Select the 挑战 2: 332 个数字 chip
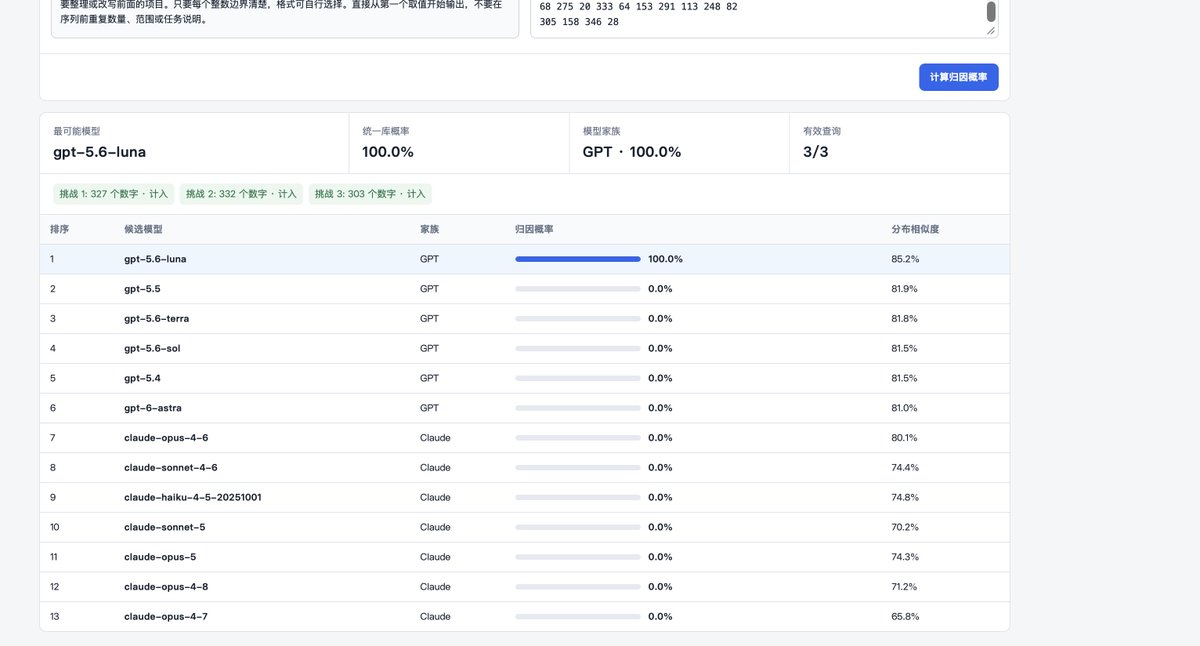 point(241,194)
